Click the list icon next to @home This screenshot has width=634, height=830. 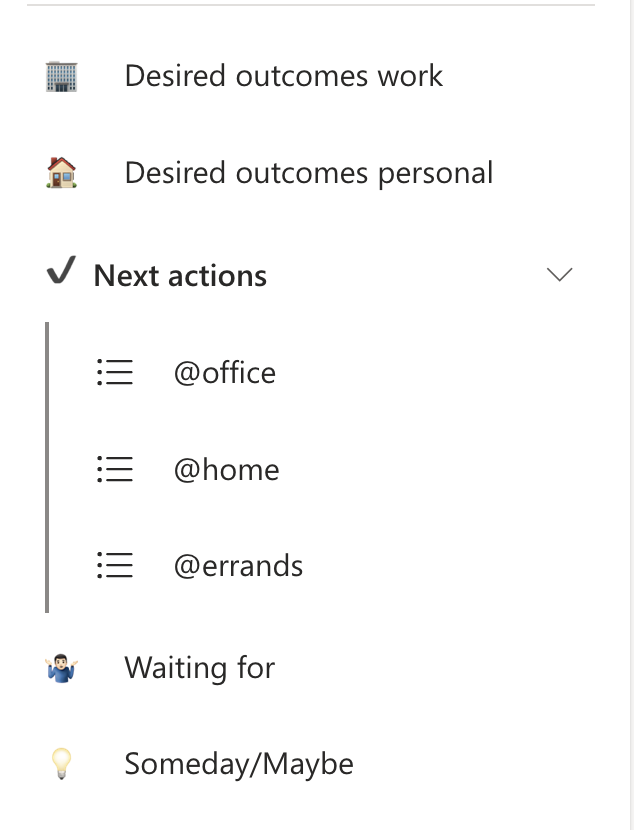(x=115, y=469)
